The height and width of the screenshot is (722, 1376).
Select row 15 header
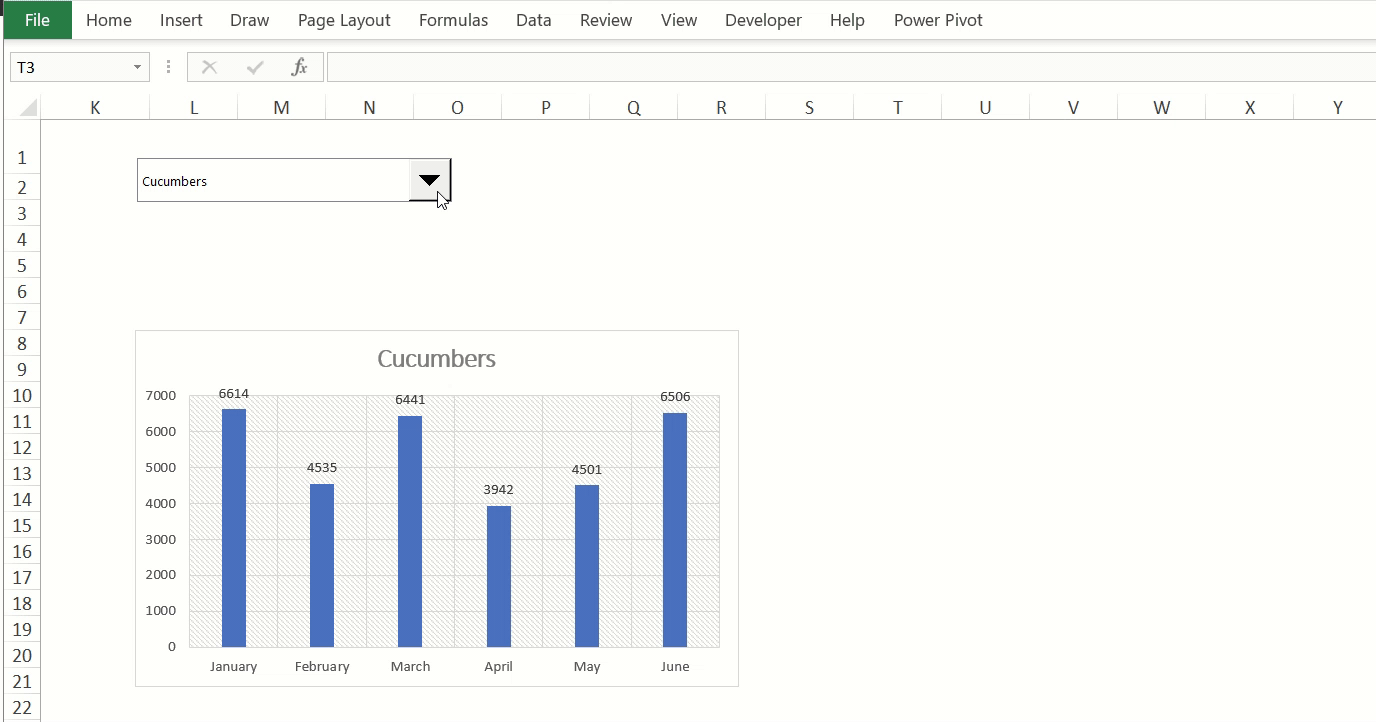(x=21, y=526)
